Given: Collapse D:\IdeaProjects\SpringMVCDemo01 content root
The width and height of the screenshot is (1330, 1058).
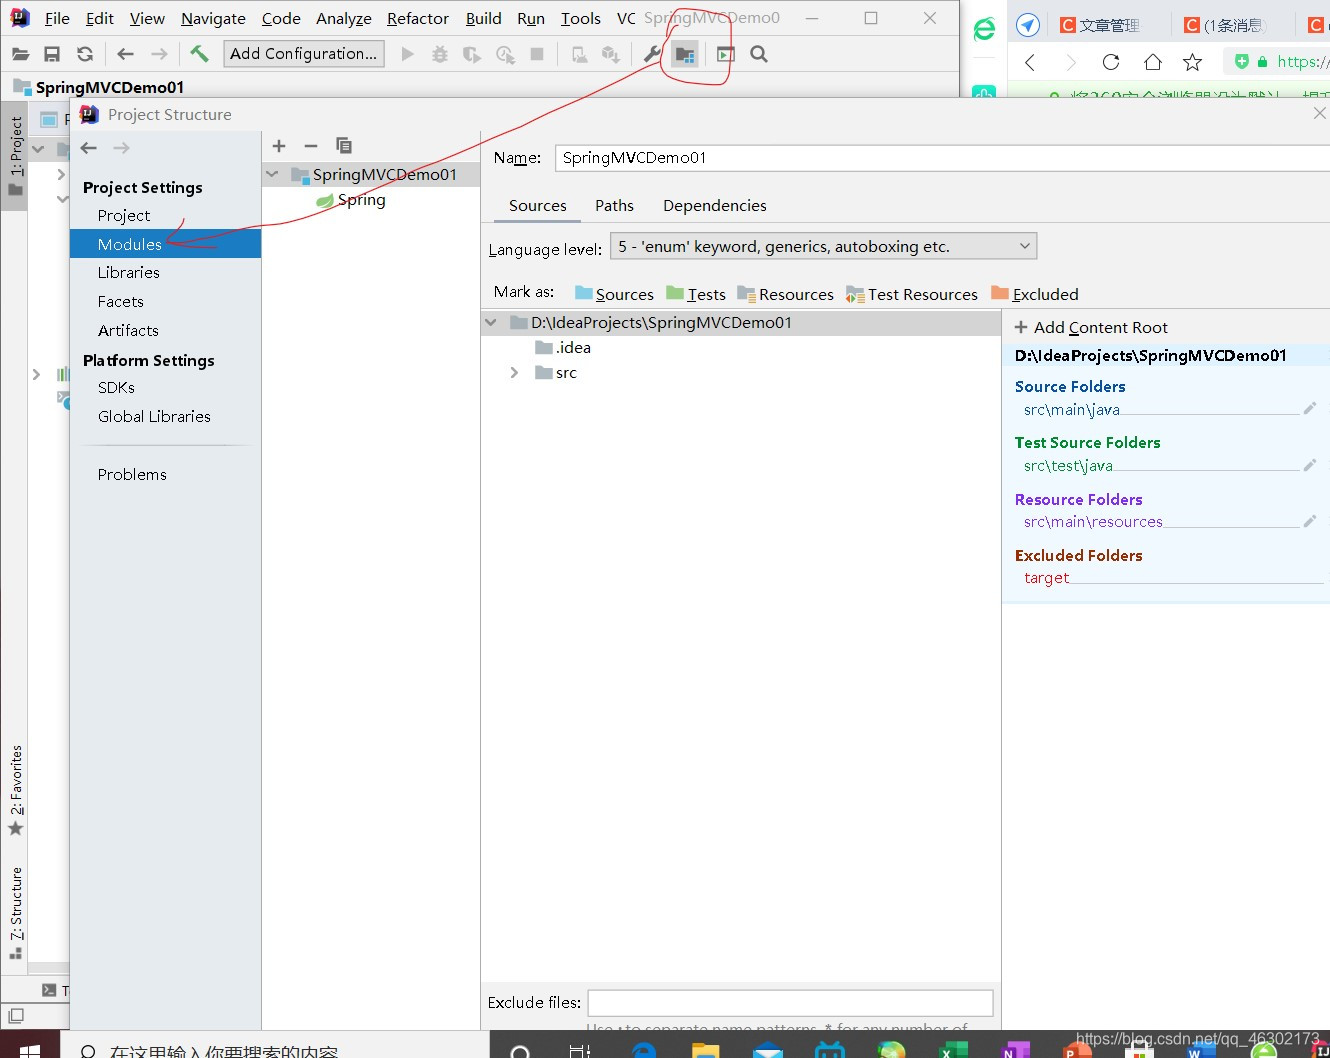Looking at the screenshot, I should tap(491, 323).
